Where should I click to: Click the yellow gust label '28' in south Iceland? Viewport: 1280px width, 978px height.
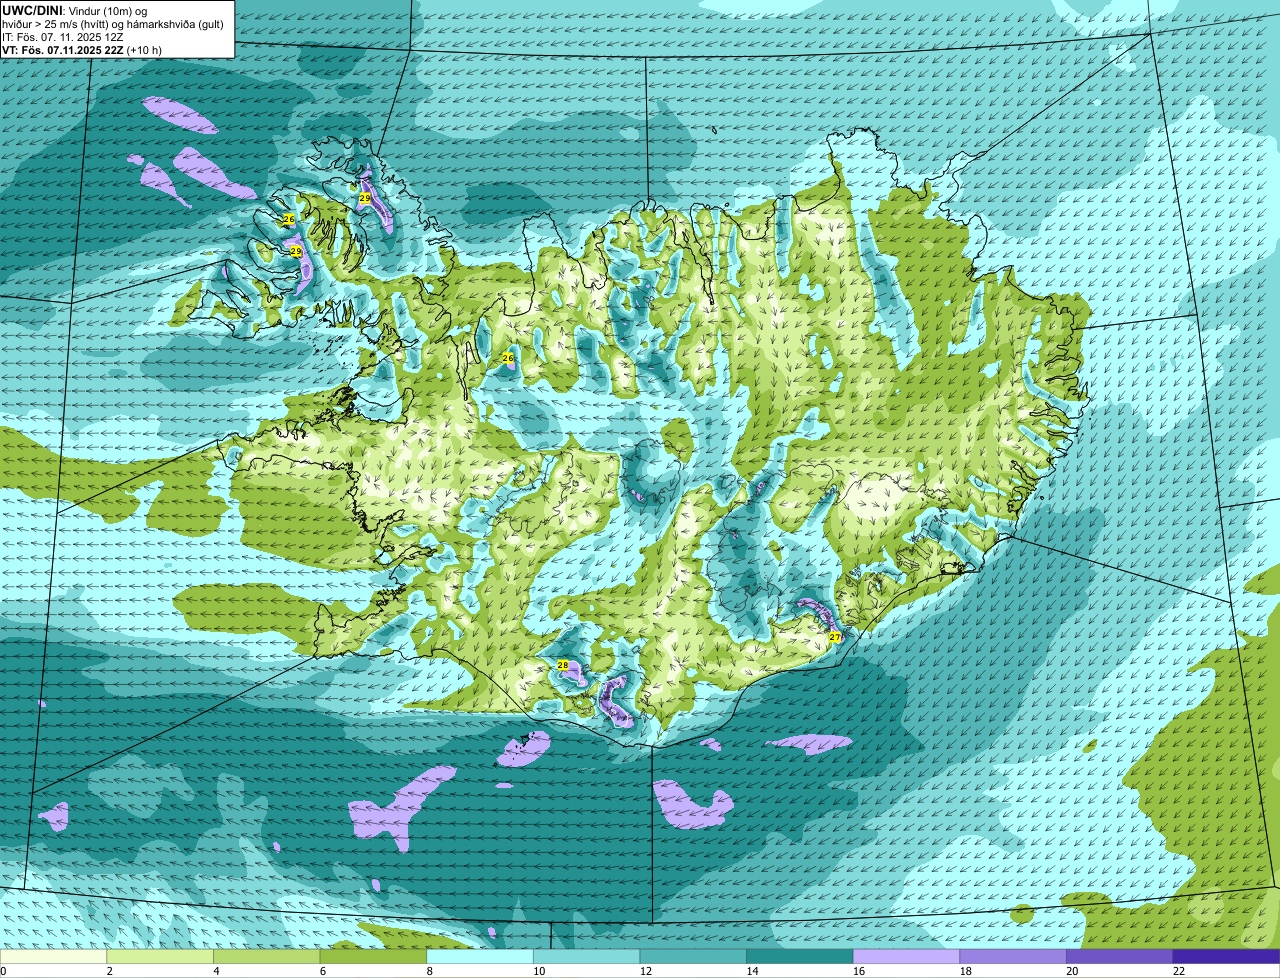(x=562, y=665)
